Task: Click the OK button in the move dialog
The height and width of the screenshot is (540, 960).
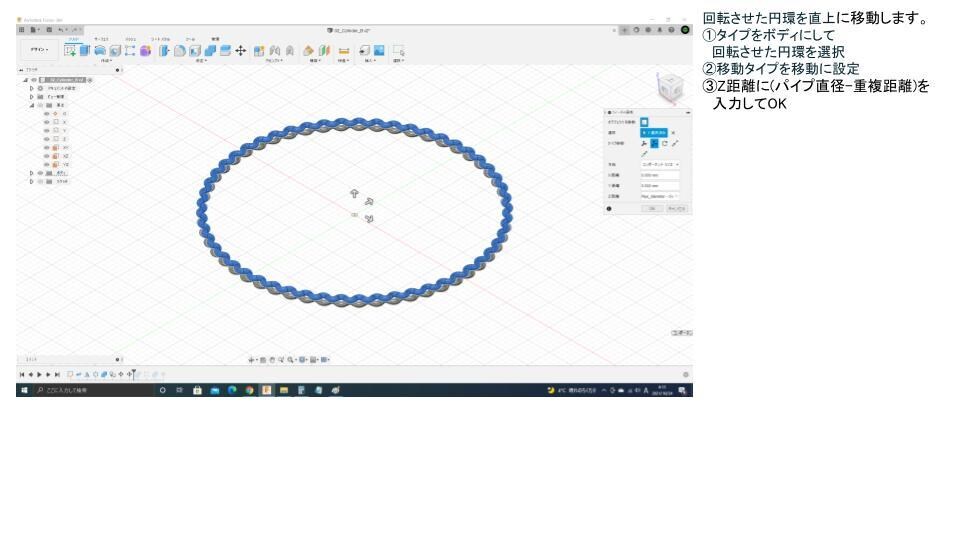Action: coord(652,209)
